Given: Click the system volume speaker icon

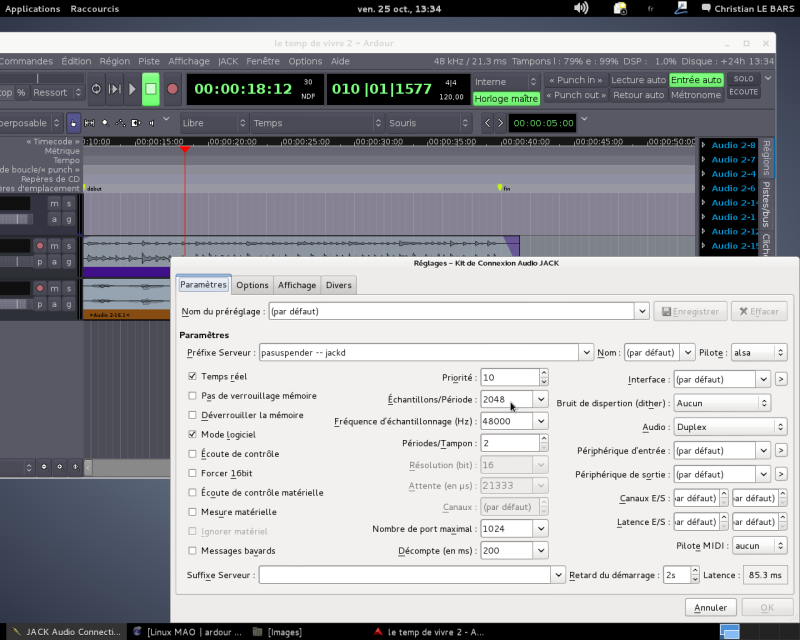Looking at the screenshot, I should point(581,8).
